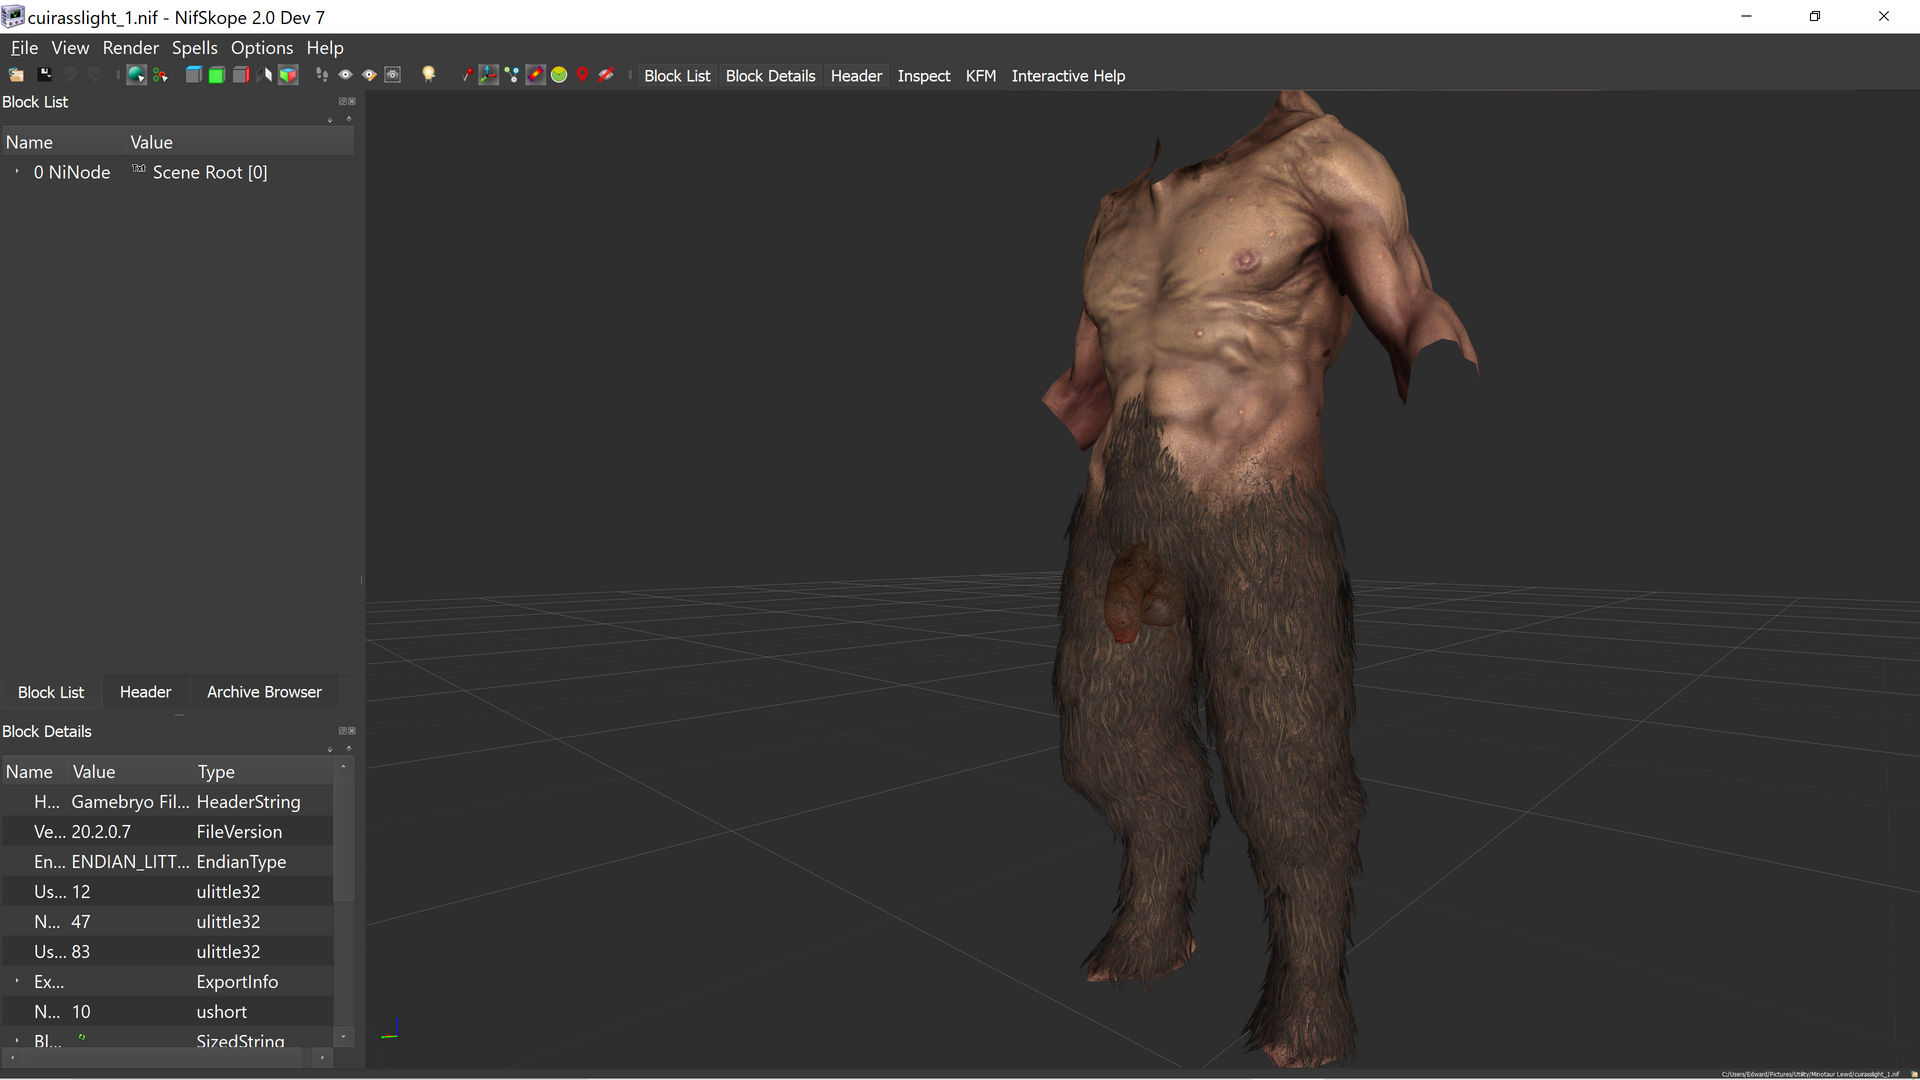Click Block List toolbar button
The width and height of the screenshot is (1920, 1080).
tap(677, 76)
